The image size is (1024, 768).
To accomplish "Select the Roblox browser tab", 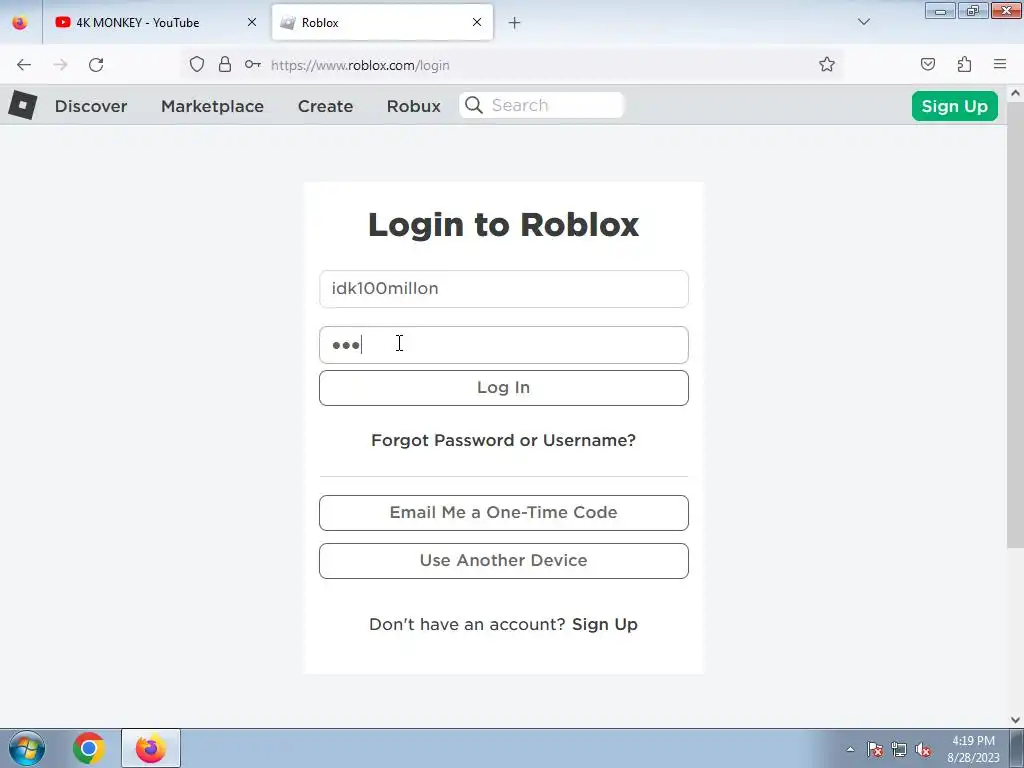I will click(382, 23).
